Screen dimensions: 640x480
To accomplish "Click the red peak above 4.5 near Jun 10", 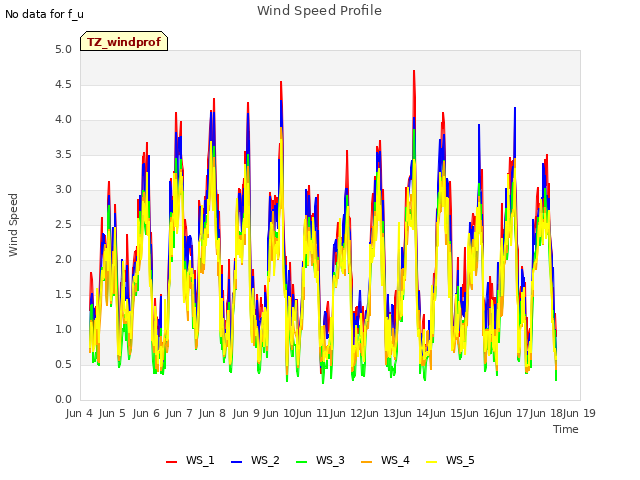I will coord(281,84).
